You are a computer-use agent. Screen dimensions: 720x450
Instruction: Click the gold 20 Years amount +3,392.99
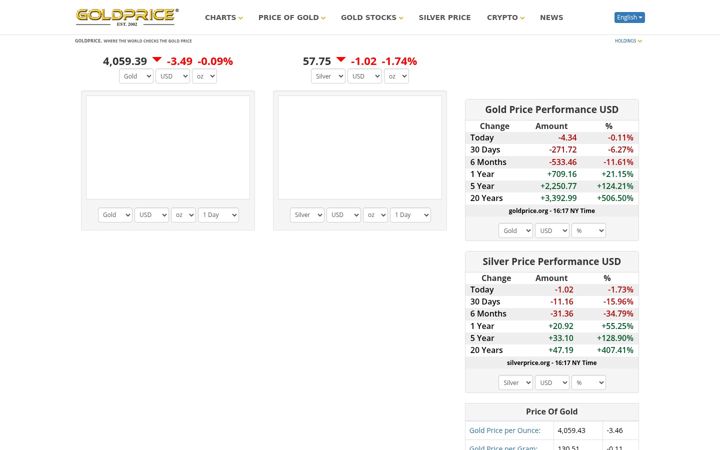click(x=558, y=198)
